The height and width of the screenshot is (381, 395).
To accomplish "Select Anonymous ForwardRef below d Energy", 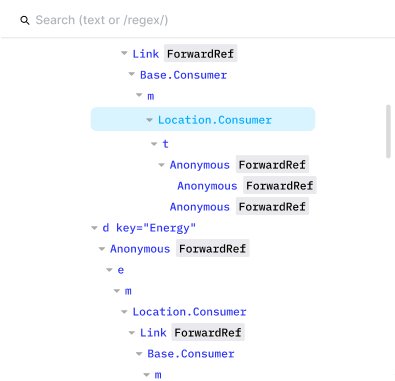I will pos(179,249).
